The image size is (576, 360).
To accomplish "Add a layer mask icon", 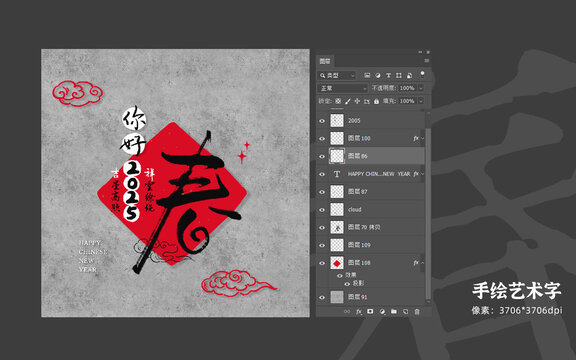I will 370,312.
